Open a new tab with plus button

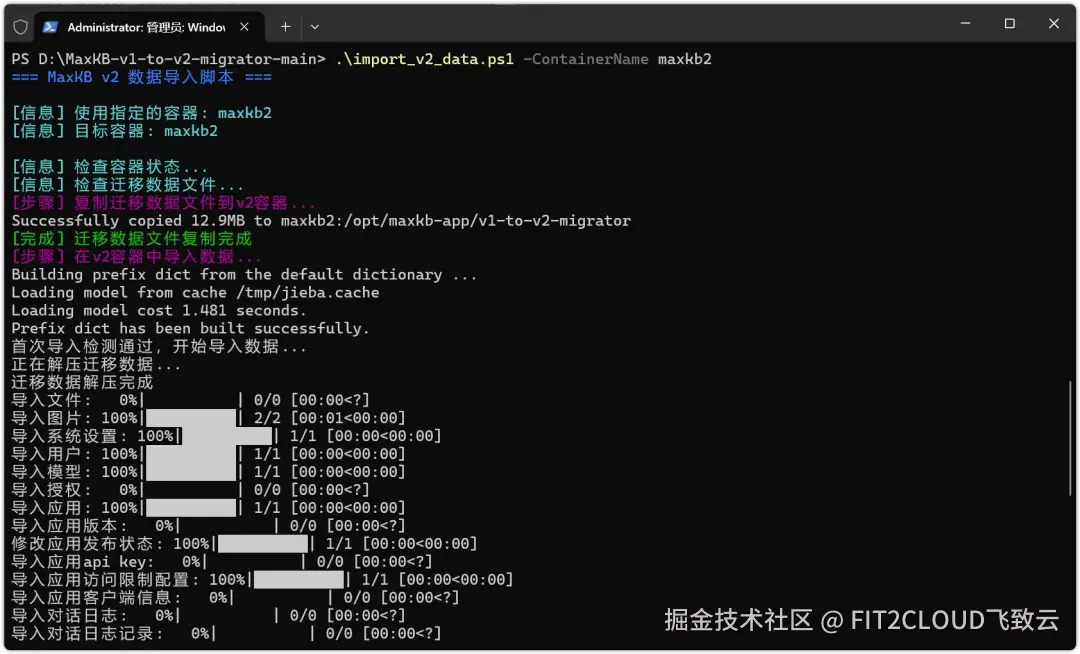[x=285, y=27]
